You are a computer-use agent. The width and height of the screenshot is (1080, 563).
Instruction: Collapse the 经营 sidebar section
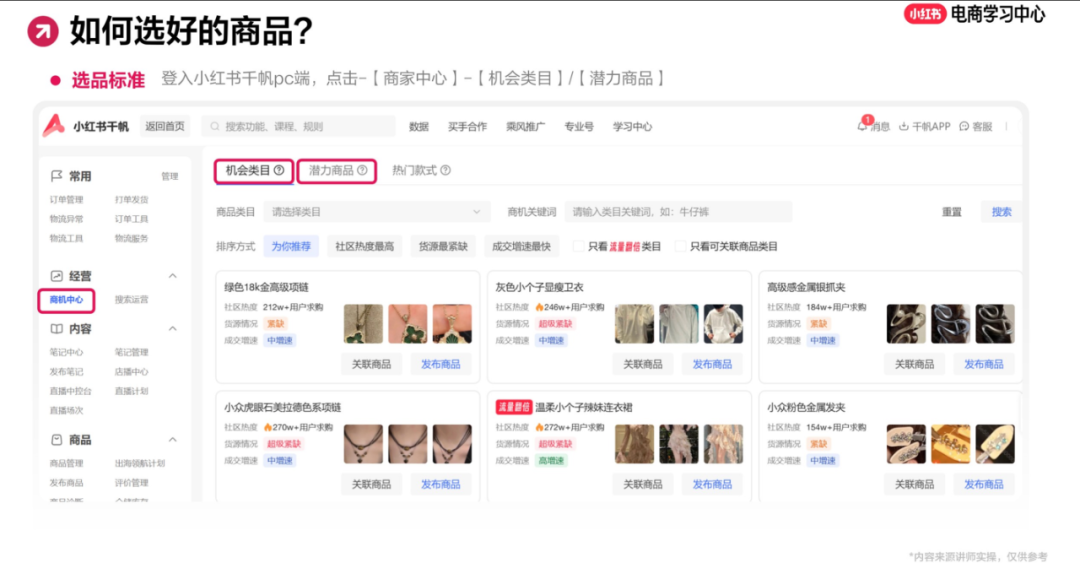pyautogui.click(x=173, y=276)
